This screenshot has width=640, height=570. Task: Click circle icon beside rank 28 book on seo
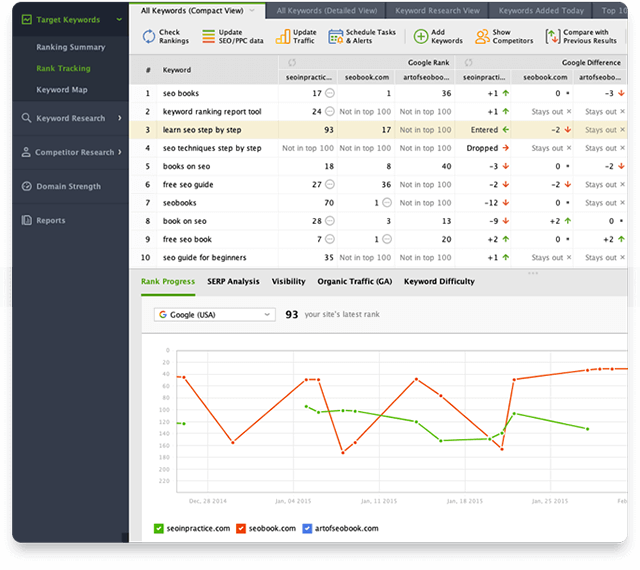click(x=330, y=221)
